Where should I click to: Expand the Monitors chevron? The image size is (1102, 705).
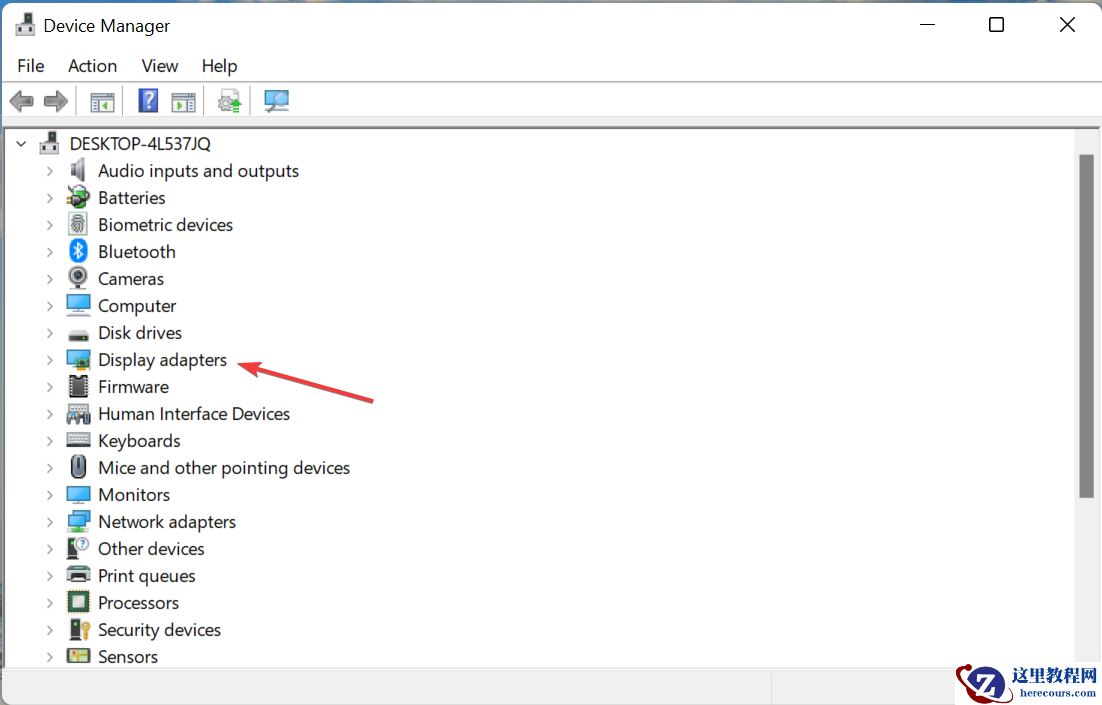(49, 495)
